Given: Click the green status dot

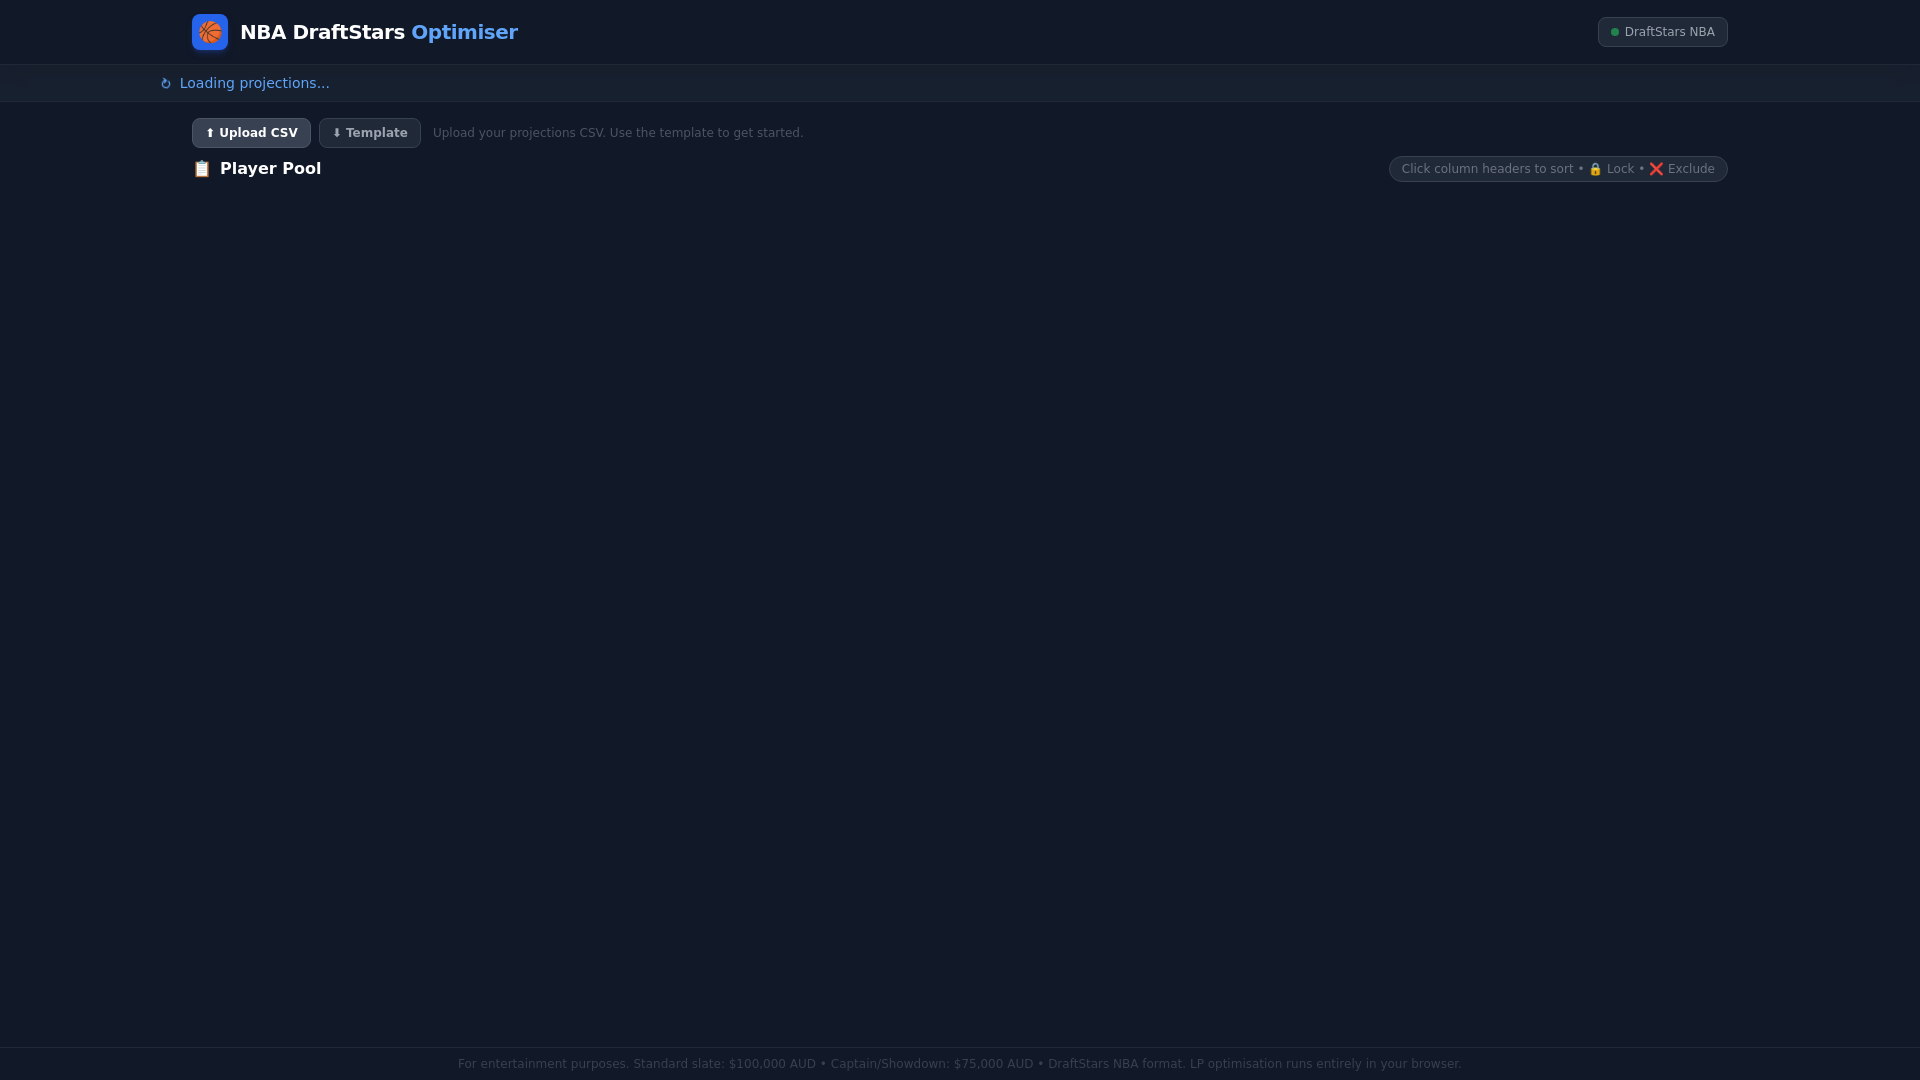Looking at the screenshot, I should point(1615,32).
